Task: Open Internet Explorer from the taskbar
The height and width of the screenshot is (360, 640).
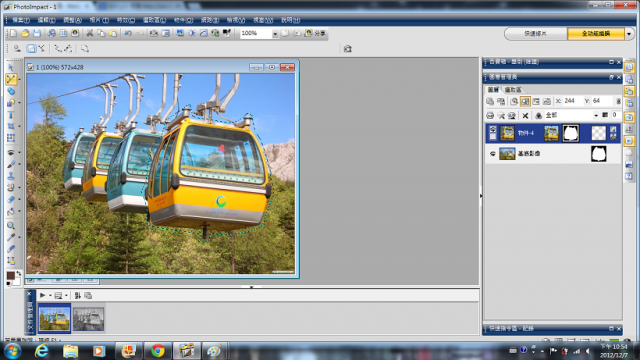Action: click(x=42, y=351)
